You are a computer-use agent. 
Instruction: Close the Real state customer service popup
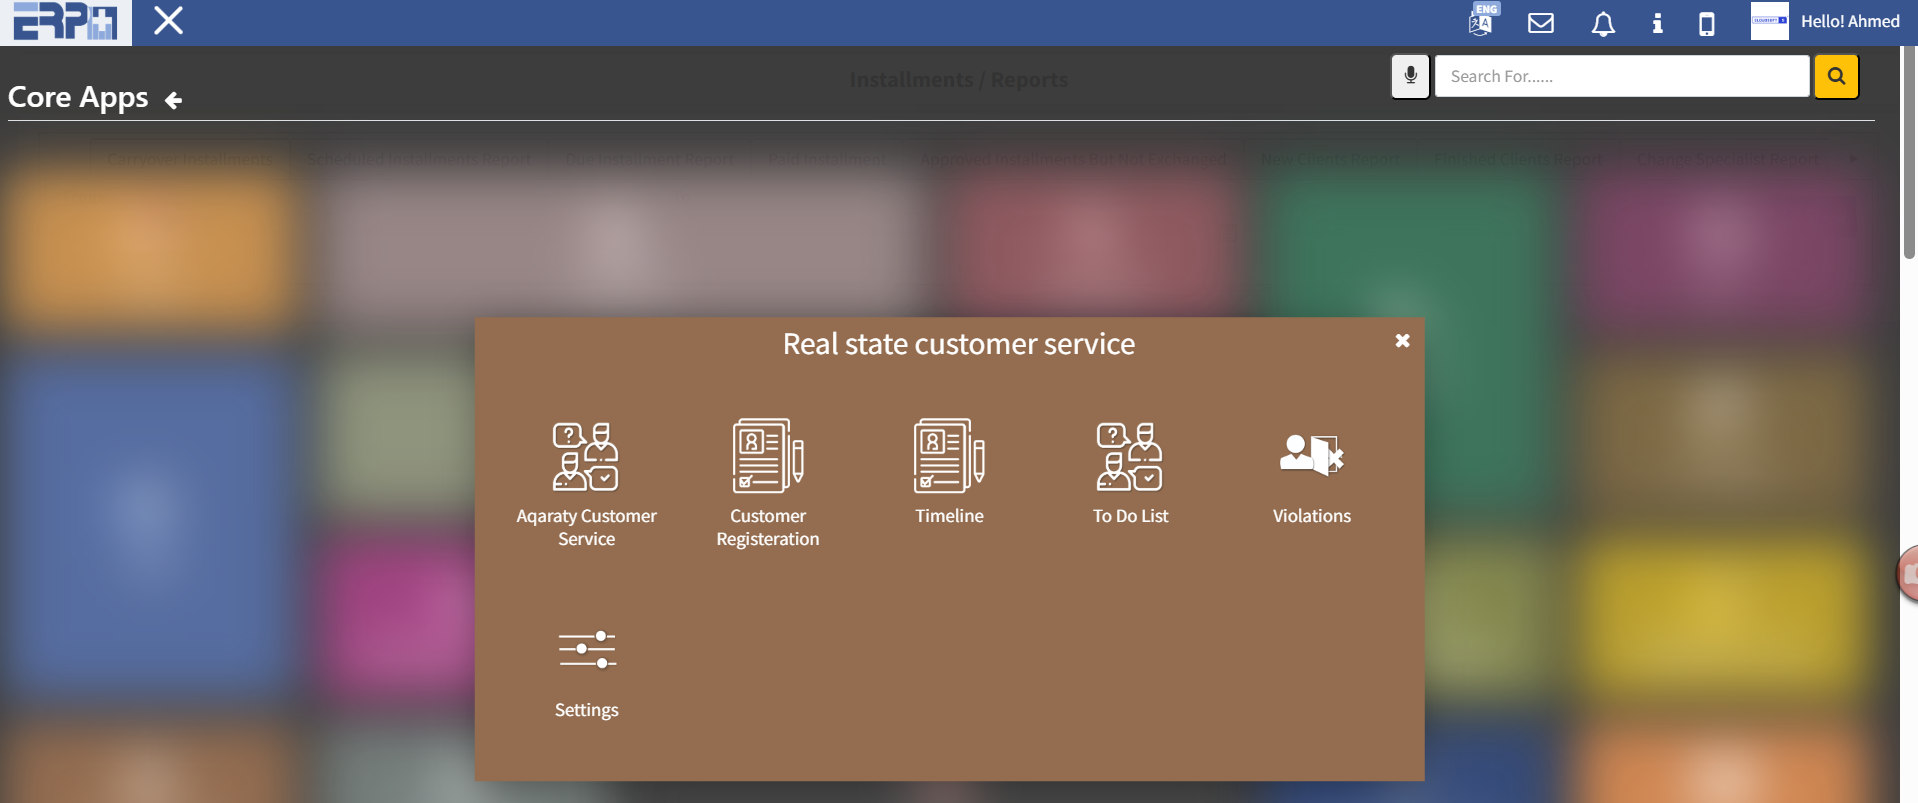point(1402,341)
